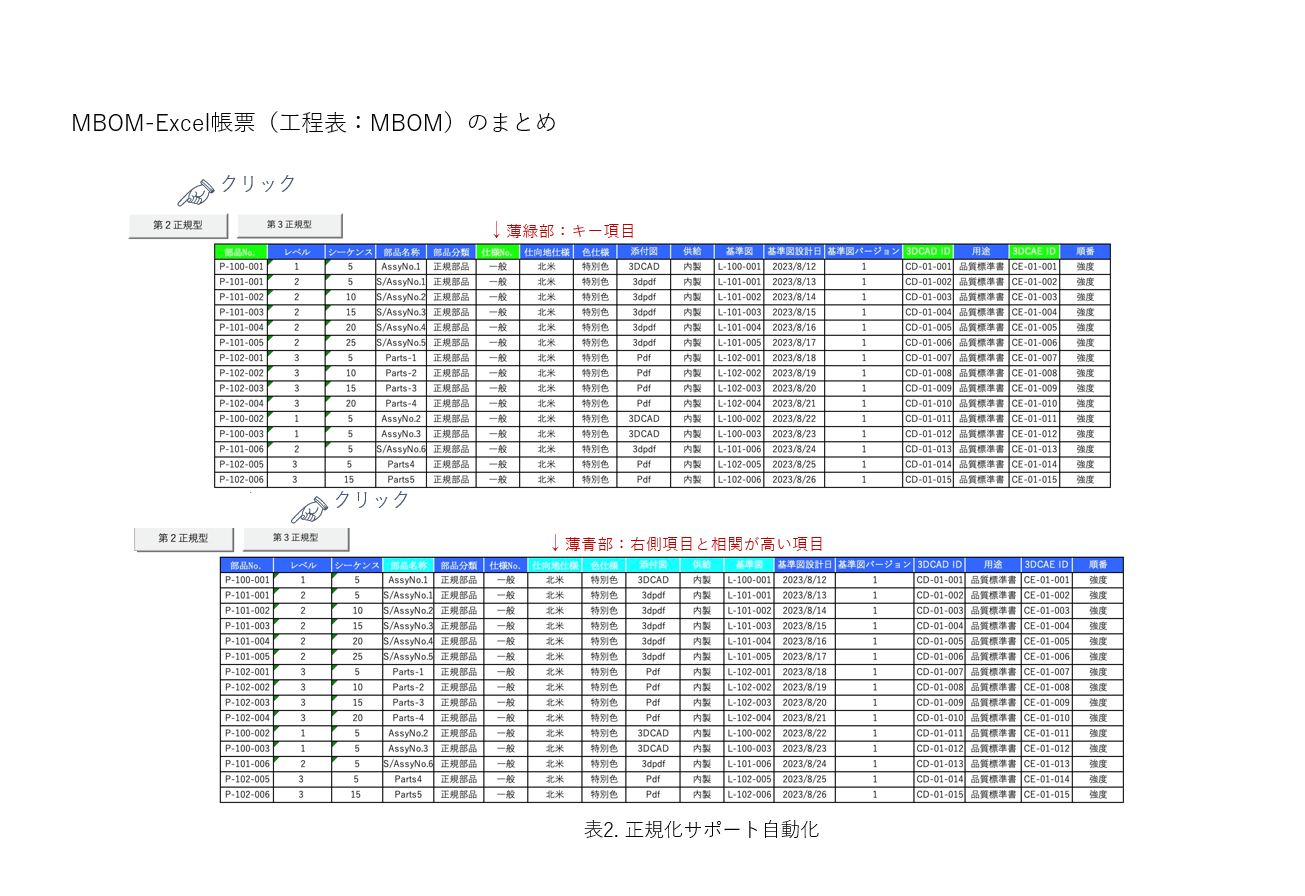
Task: Click the 順番 header in the lower table
Action: (1098, 565)
